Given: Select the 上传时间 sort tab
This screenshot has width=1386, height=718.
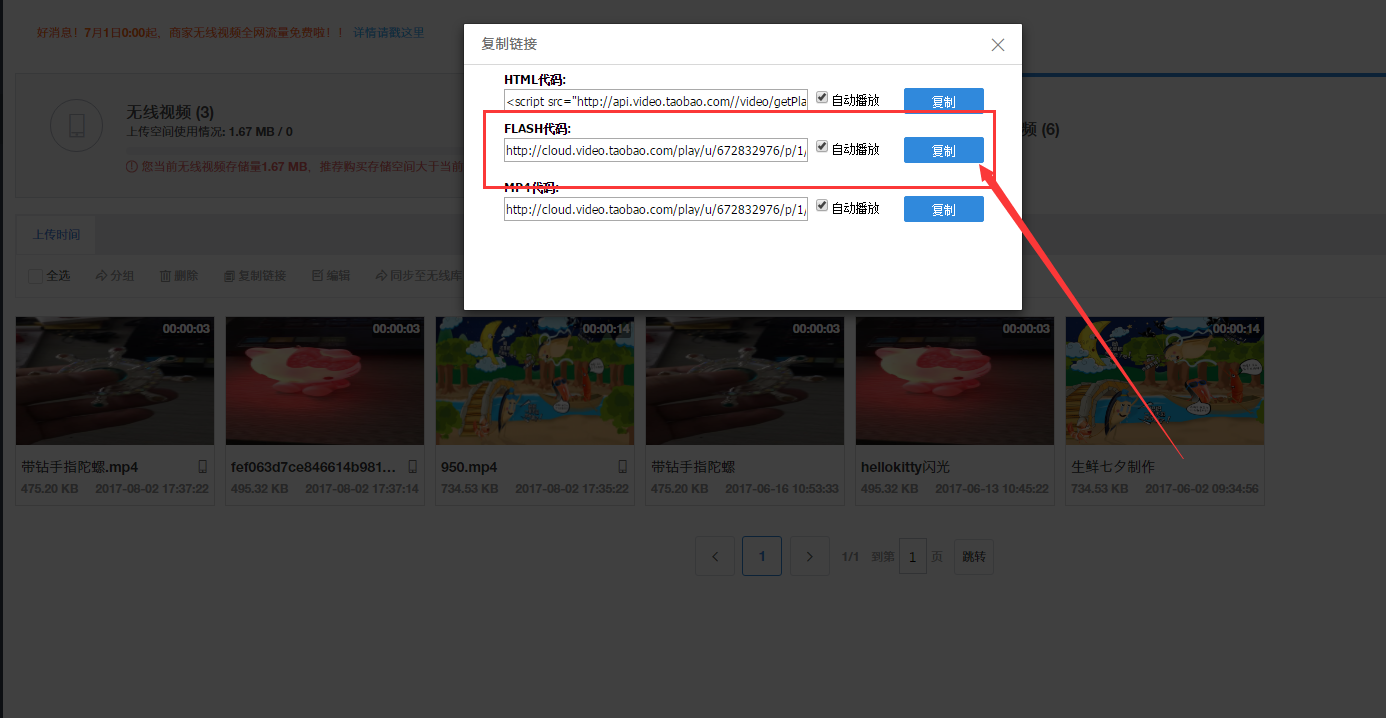Looking at the screenshot, I should [x=56, y=234].
